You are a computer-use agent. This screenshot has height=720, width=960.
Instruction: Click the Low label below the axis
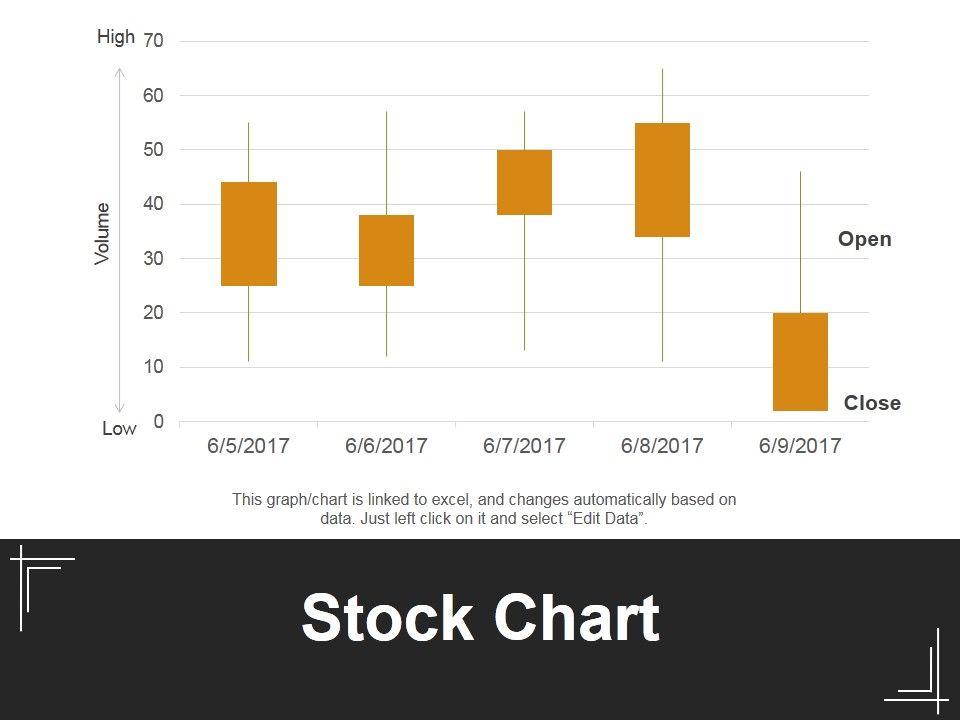point(119,429)
